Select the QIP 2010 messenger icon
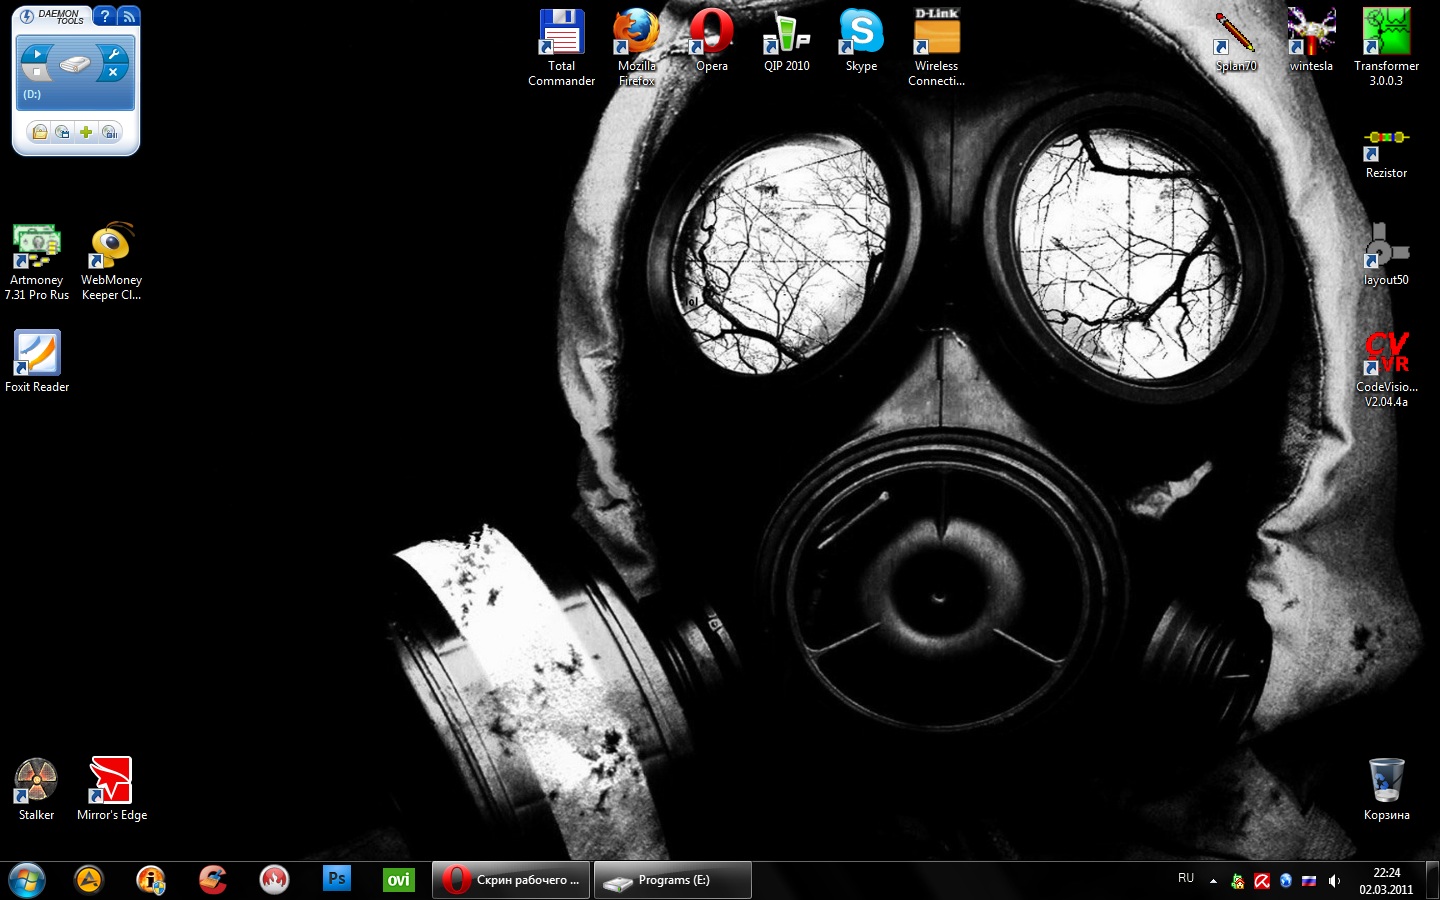The height and width of the screenshot is (900, 1440). point(786,40)
